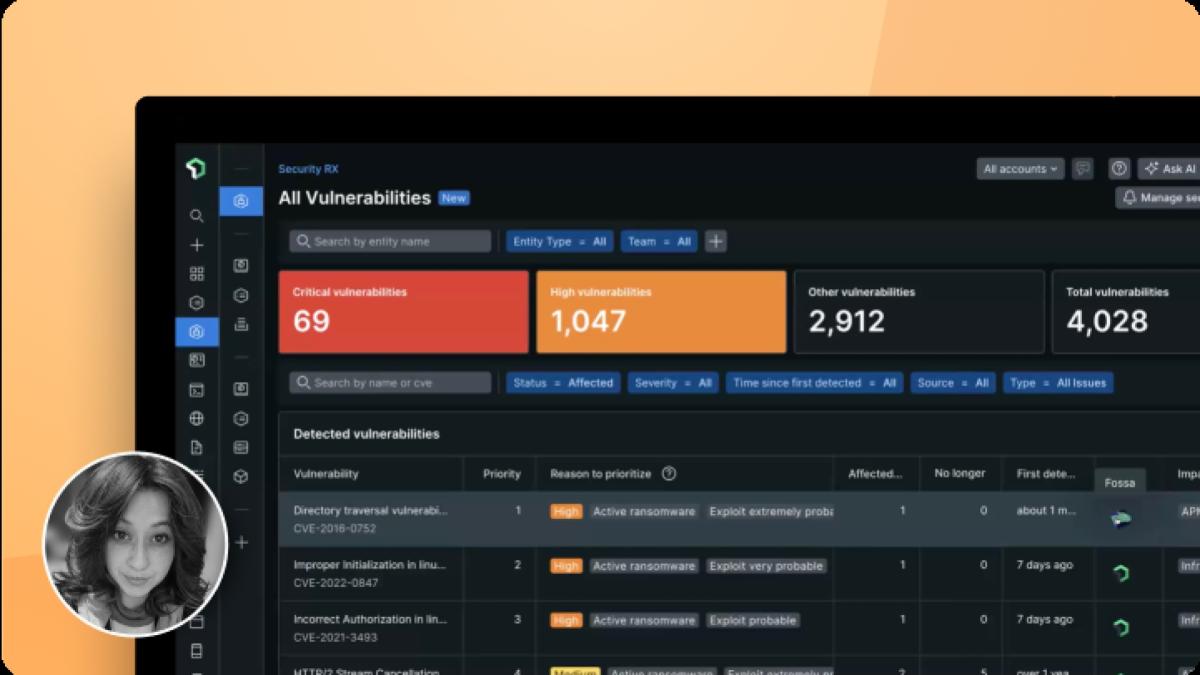Screen dimensions: 1200x675
Task: Click the New badge beside All Vulnerabilities
Action: coord(454,198)
